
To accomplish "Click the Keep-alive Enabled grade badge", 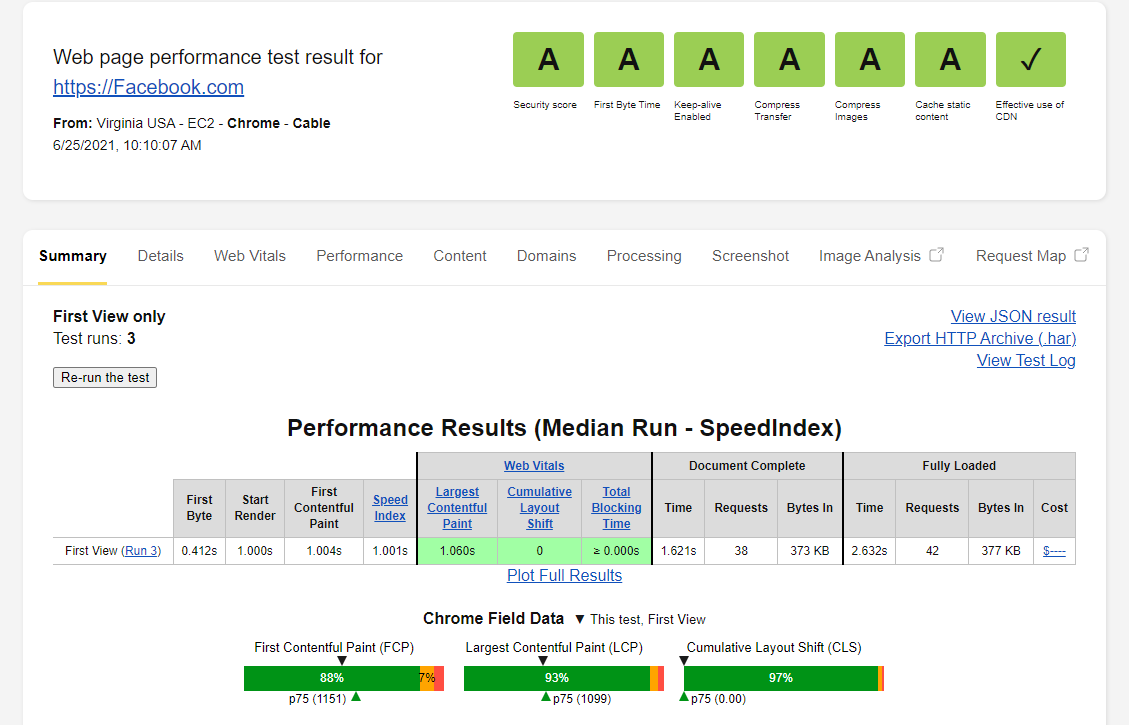I will 709,59.
